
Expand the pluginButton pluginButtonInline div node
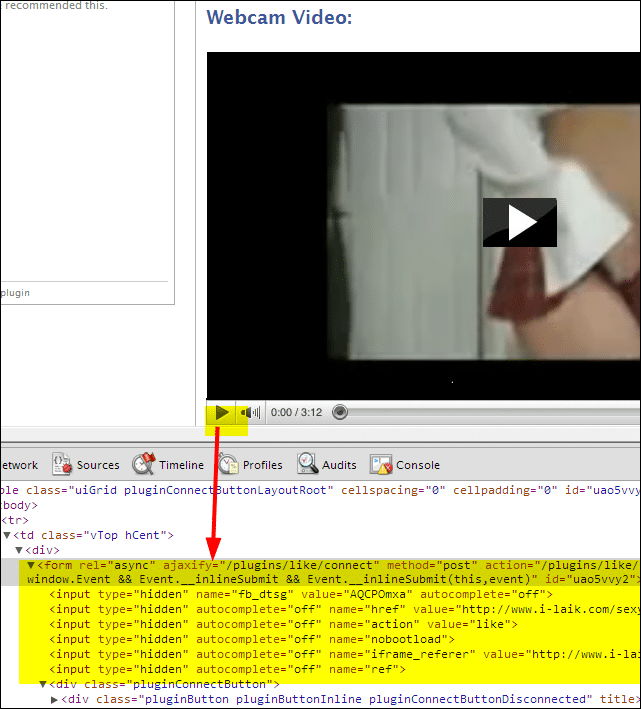point(54,700)
